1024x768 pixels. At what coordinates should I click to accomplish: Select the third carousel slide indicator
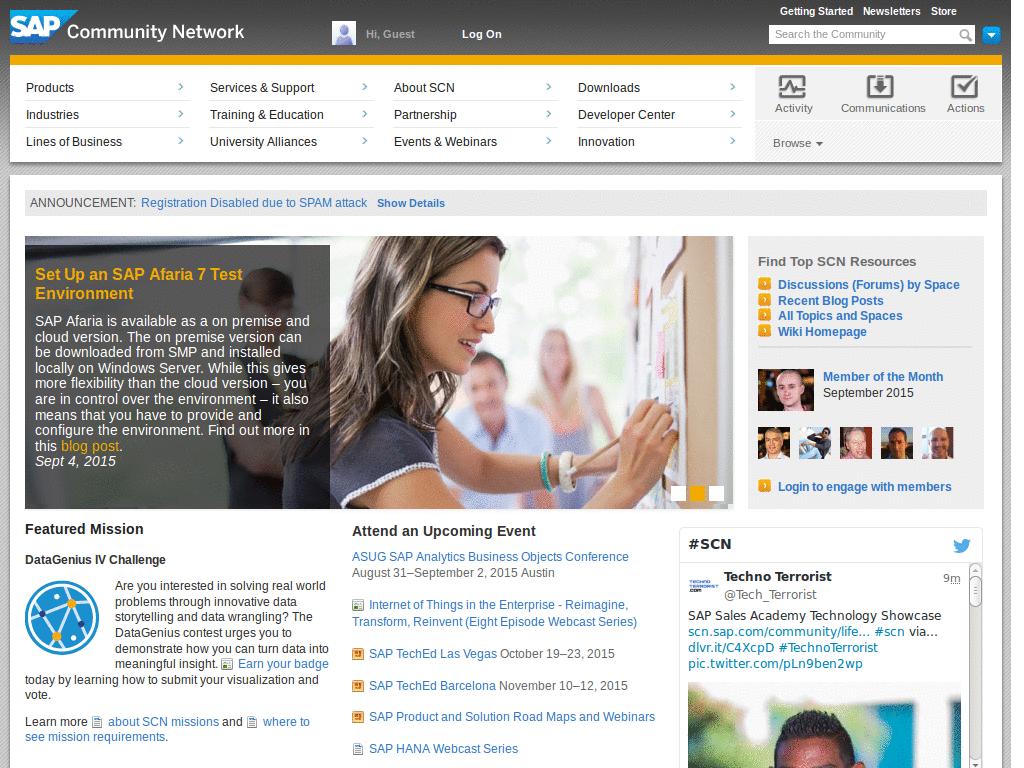click(716, 493)
